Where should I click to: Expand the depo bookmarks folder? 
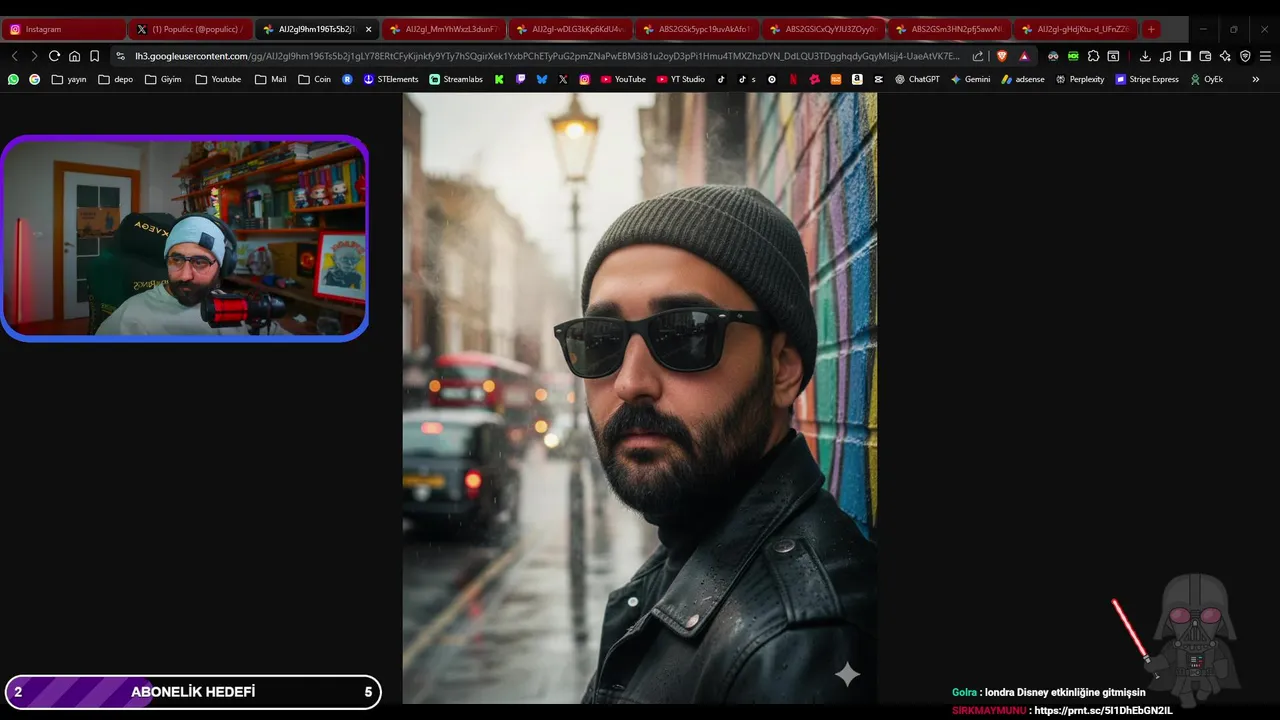pos(115,79)
